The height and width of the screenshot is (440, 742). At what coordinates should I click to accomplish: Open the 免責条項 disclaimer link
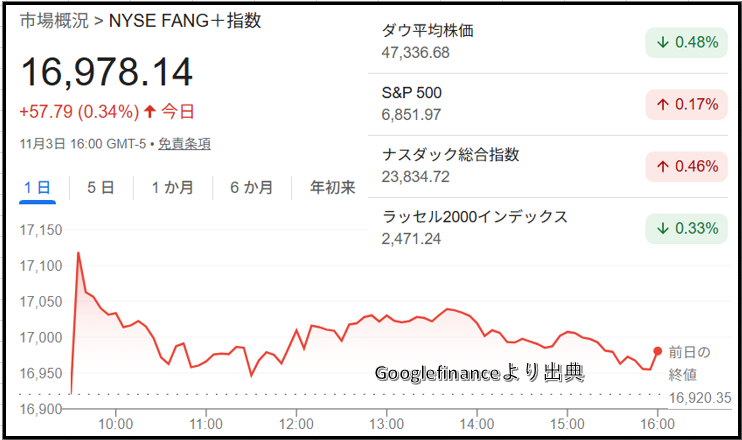click(184, 144)
